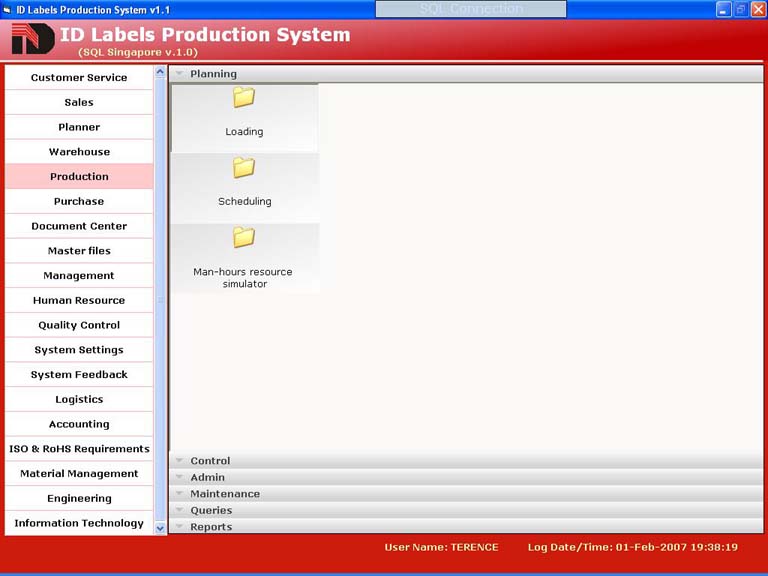Screen dimensions: 768x576
Task: Expand the Reports section
Action: tap(211, 527)
